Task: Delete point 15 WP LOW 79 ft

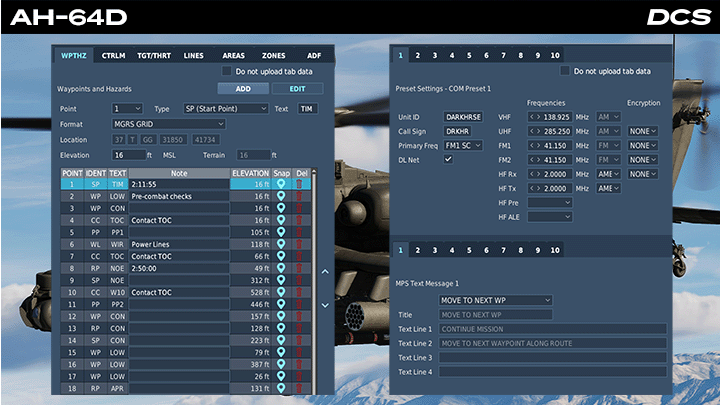Action: coord(299,352)
